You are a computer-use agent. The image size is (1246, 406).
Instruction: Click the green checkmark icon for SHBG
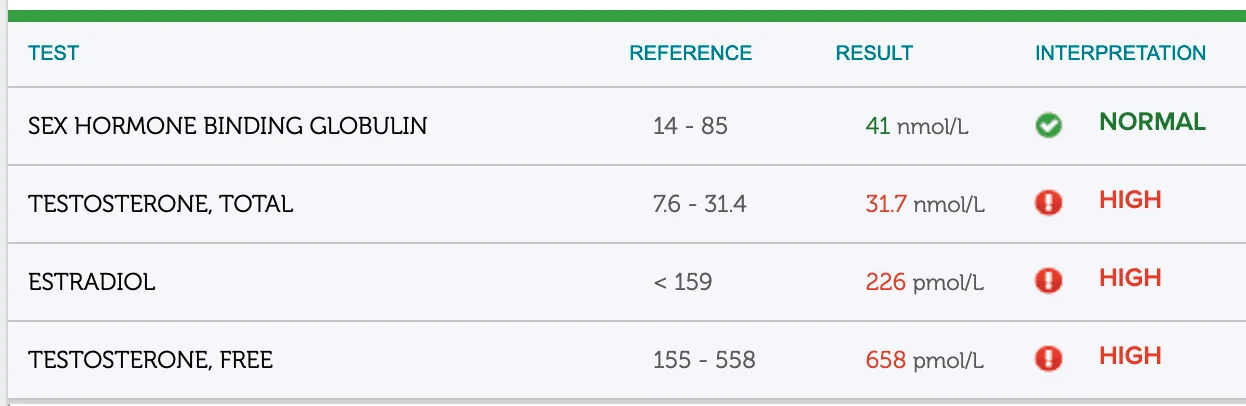1048,126
